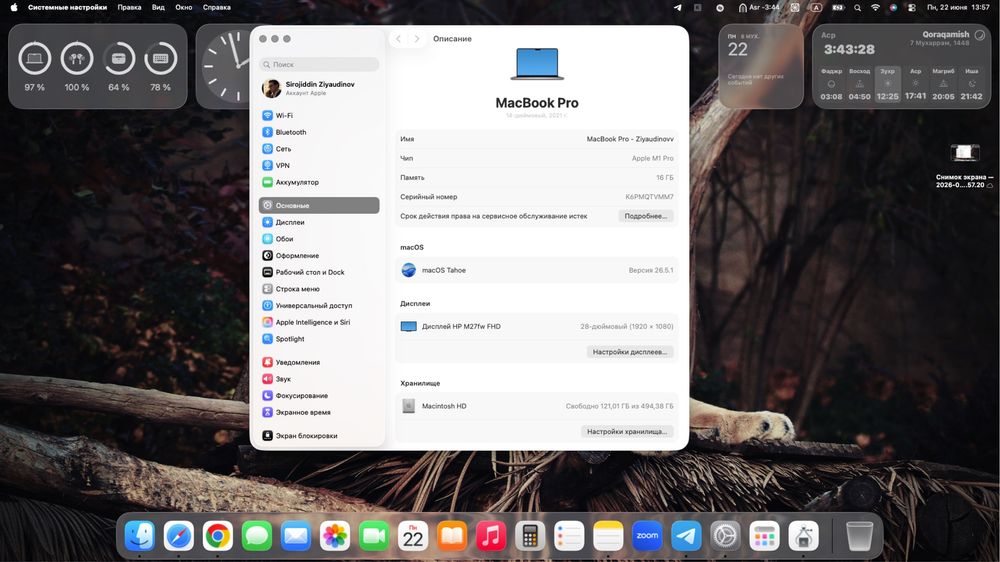Screen dimensions: 1000x562
Task: Click Wi-Fi icon in menu bar
Action: [875, 8]
